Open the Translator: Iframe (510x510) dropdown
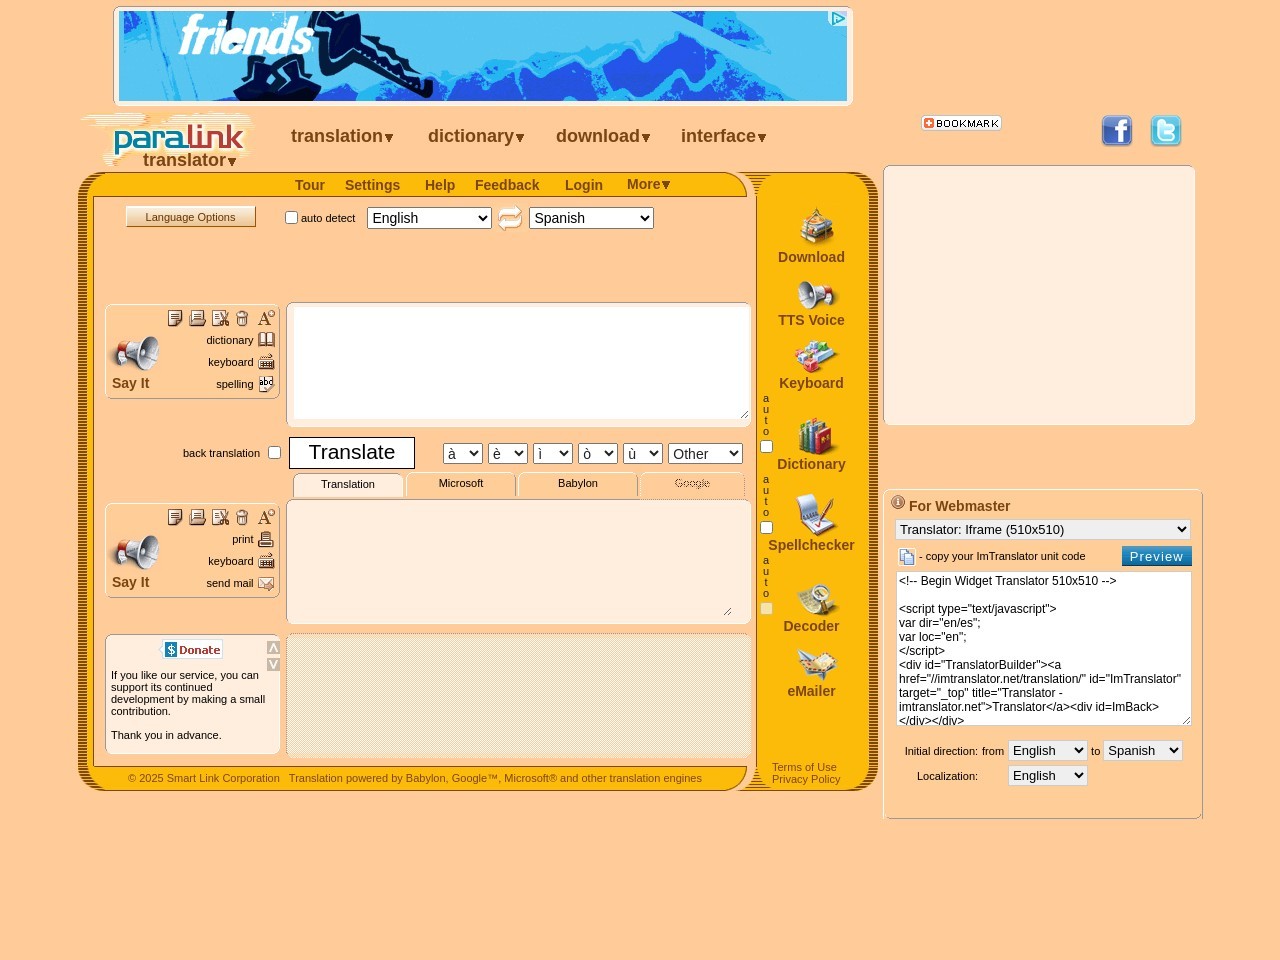The image size is (1280, 960). click(1043, 530)
